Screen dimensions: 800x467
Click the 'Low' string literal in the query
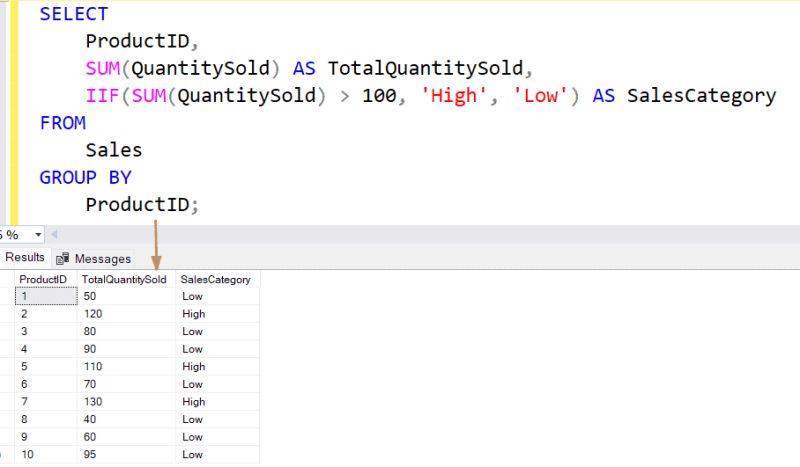coord(540,95)
